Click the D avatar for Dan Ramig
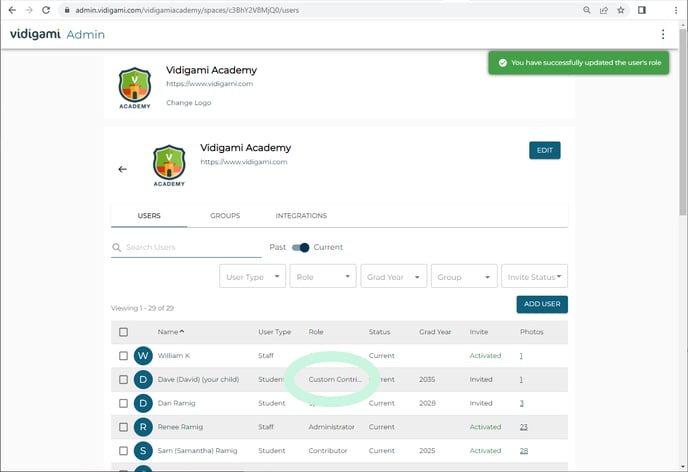Screen dimensions: 688x472 [143, 403]
